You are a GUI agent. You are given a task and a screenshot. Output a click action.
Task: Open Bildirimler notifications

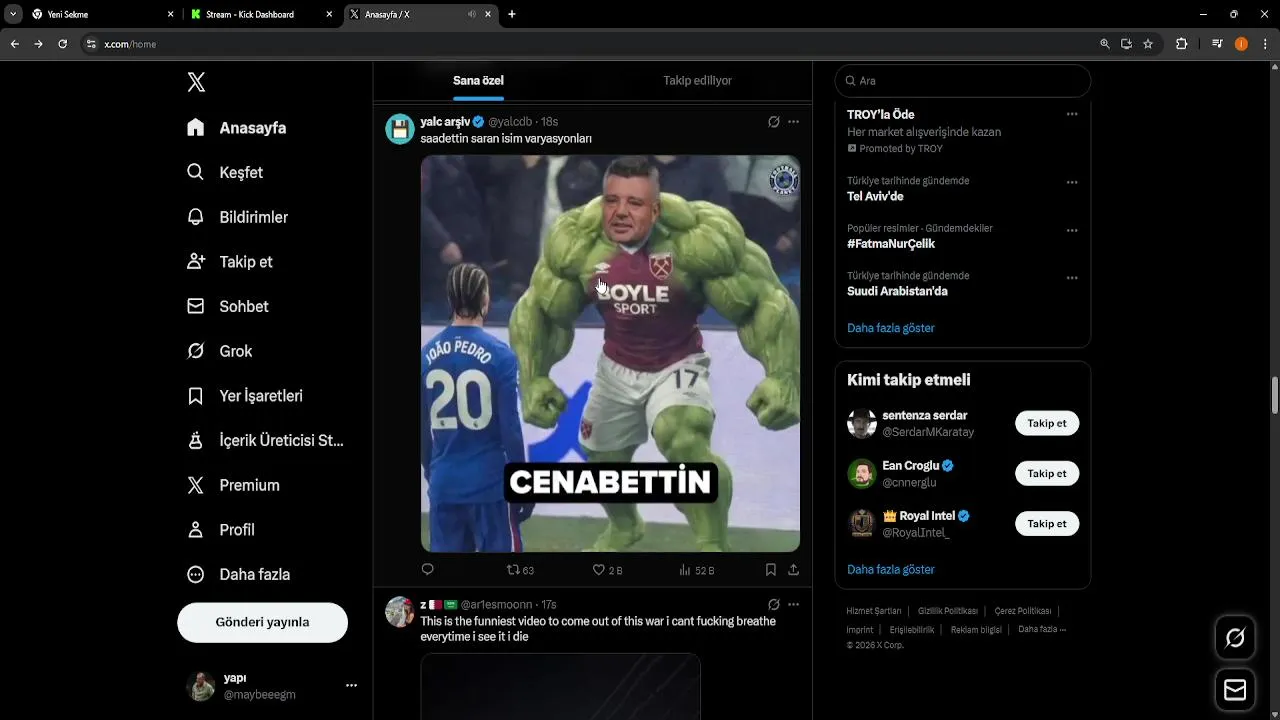tap(238, 217)
